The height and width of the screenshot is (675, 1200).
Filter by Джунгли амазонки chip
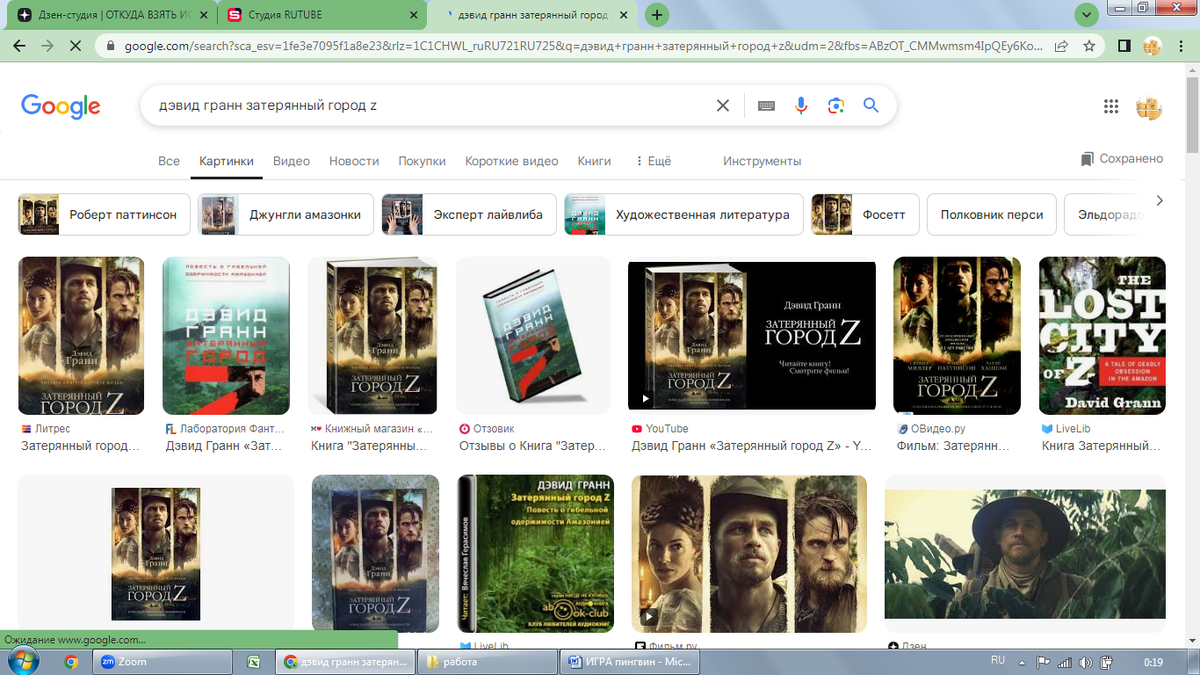(286, 214)
